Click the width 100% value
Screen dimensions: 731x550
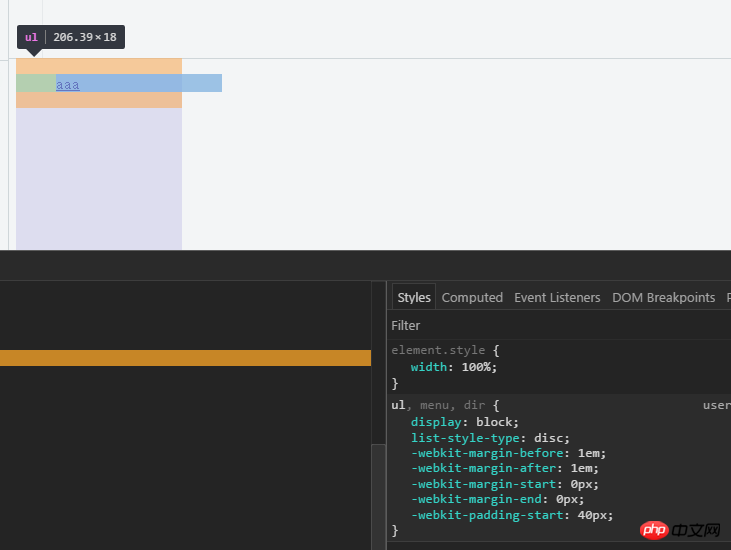[x=477, y=367]
